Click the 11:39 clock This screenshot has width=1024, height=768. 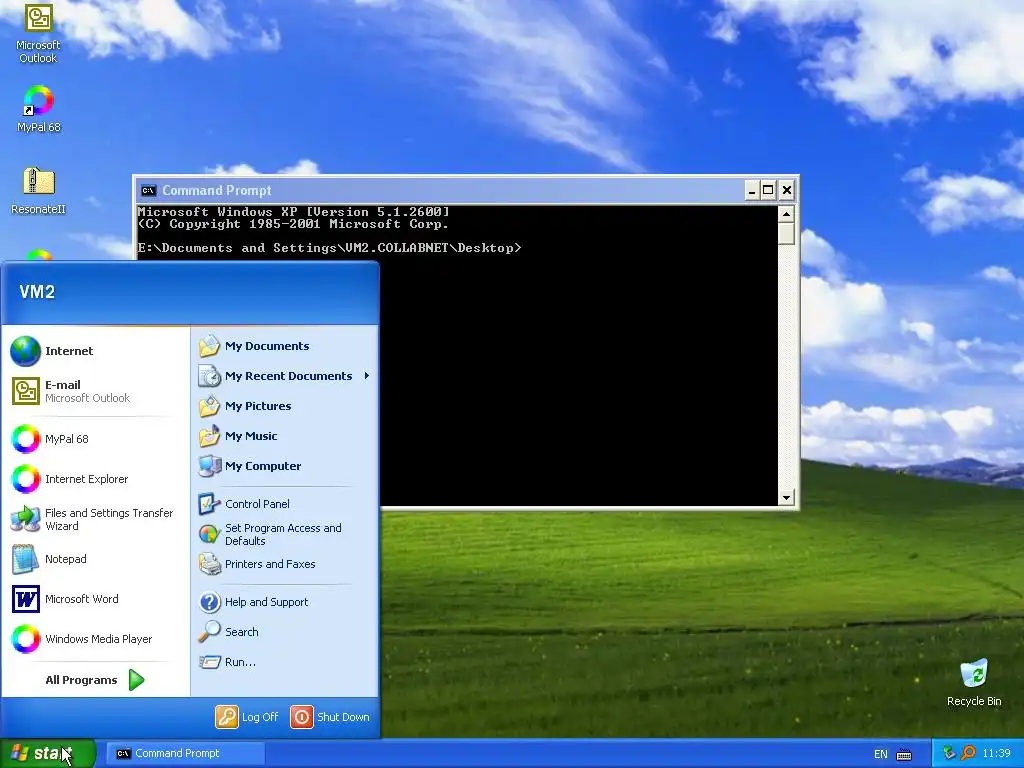coord(996,753)
